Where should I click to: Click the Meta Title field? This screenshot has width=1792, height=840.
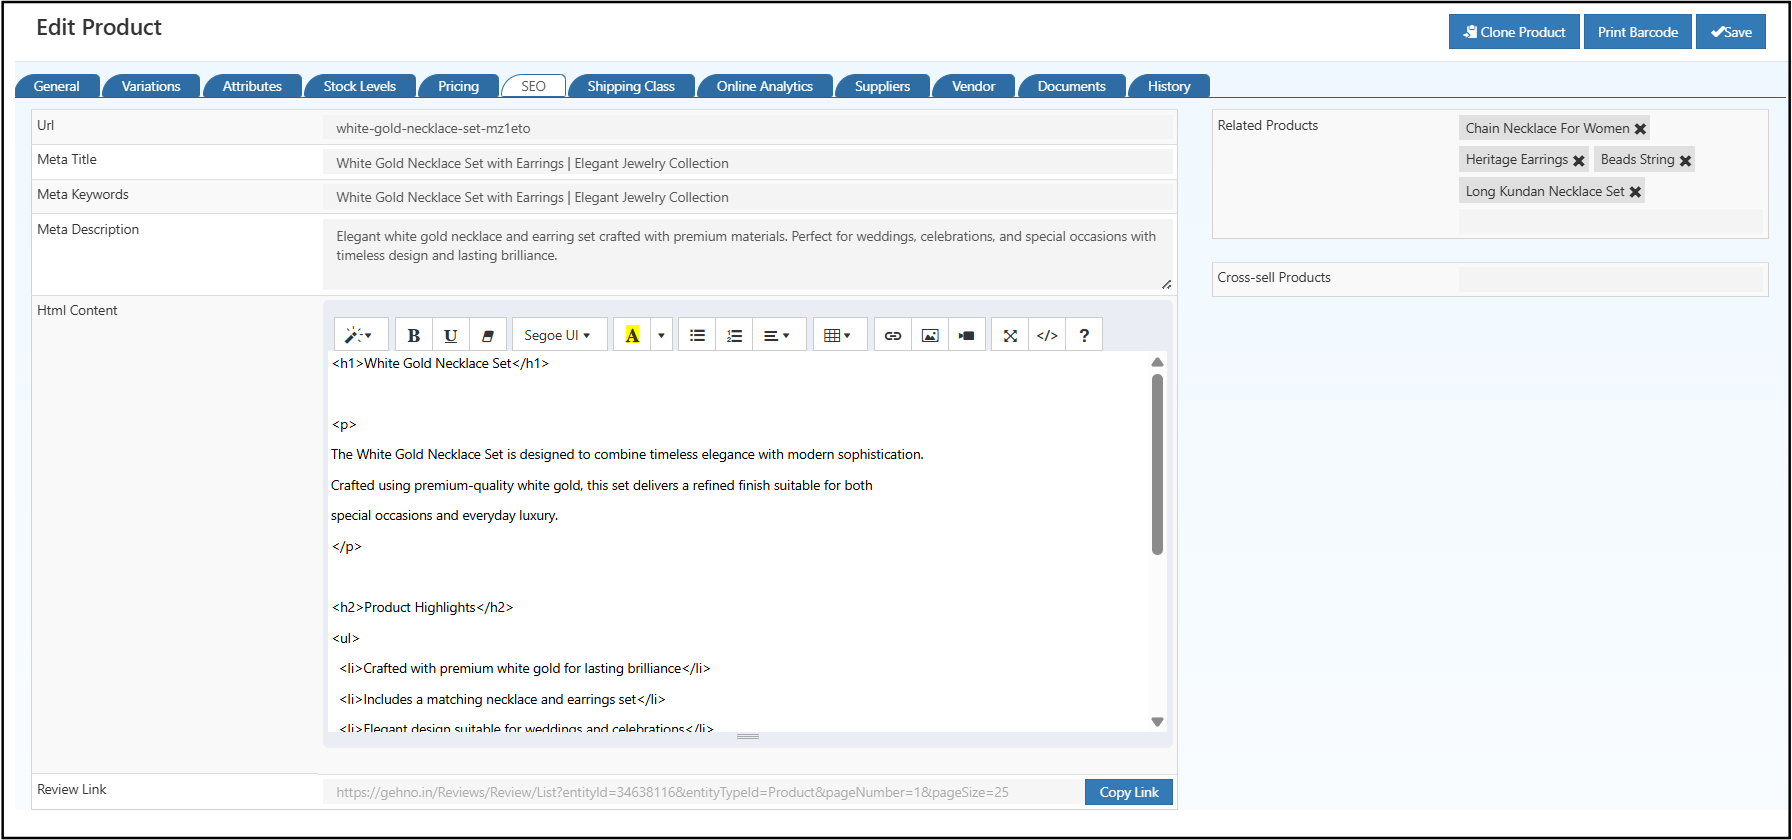[747, 163]
